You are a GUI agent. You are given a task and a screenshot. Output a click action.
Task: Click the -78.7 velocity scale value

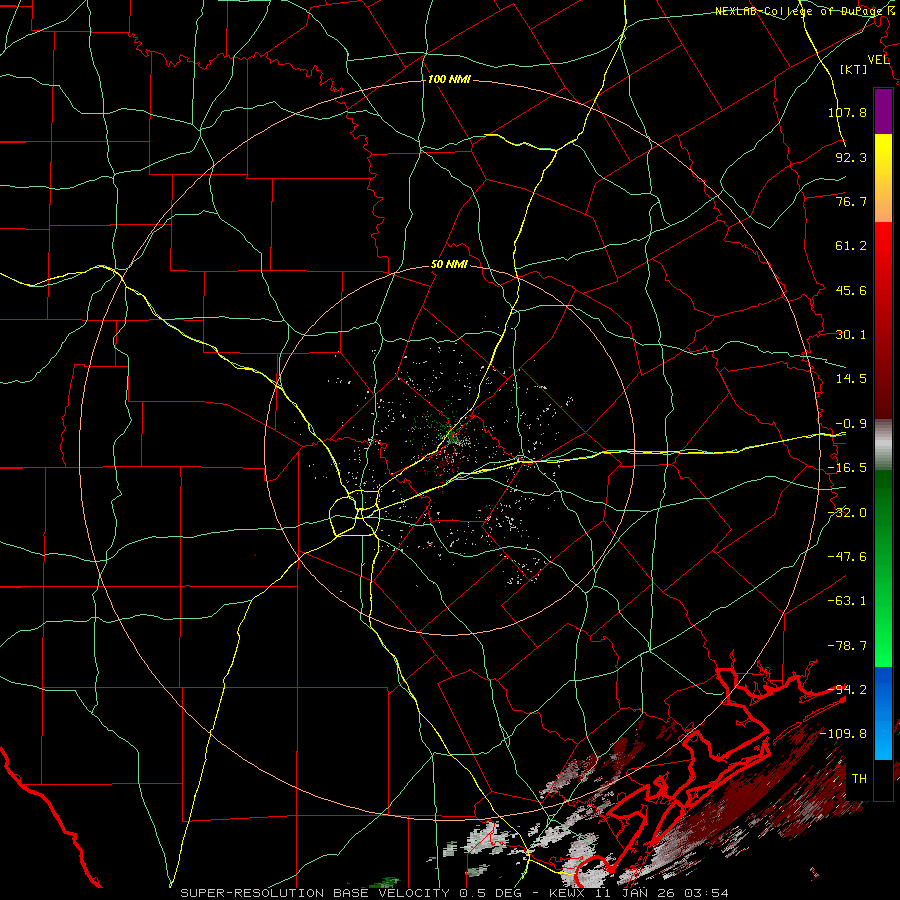click(x=847, y=646)
